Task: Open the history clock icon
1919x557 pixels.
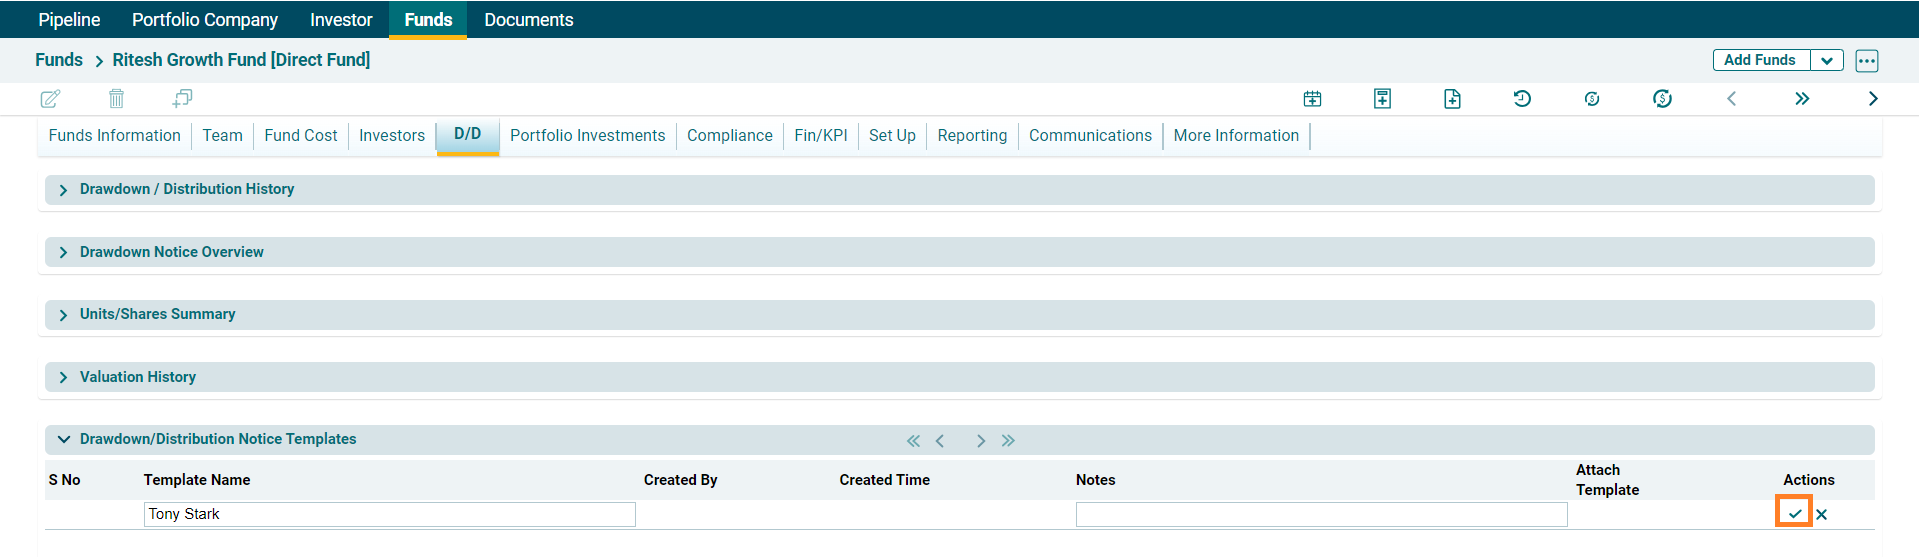Action: [1522, 98]
